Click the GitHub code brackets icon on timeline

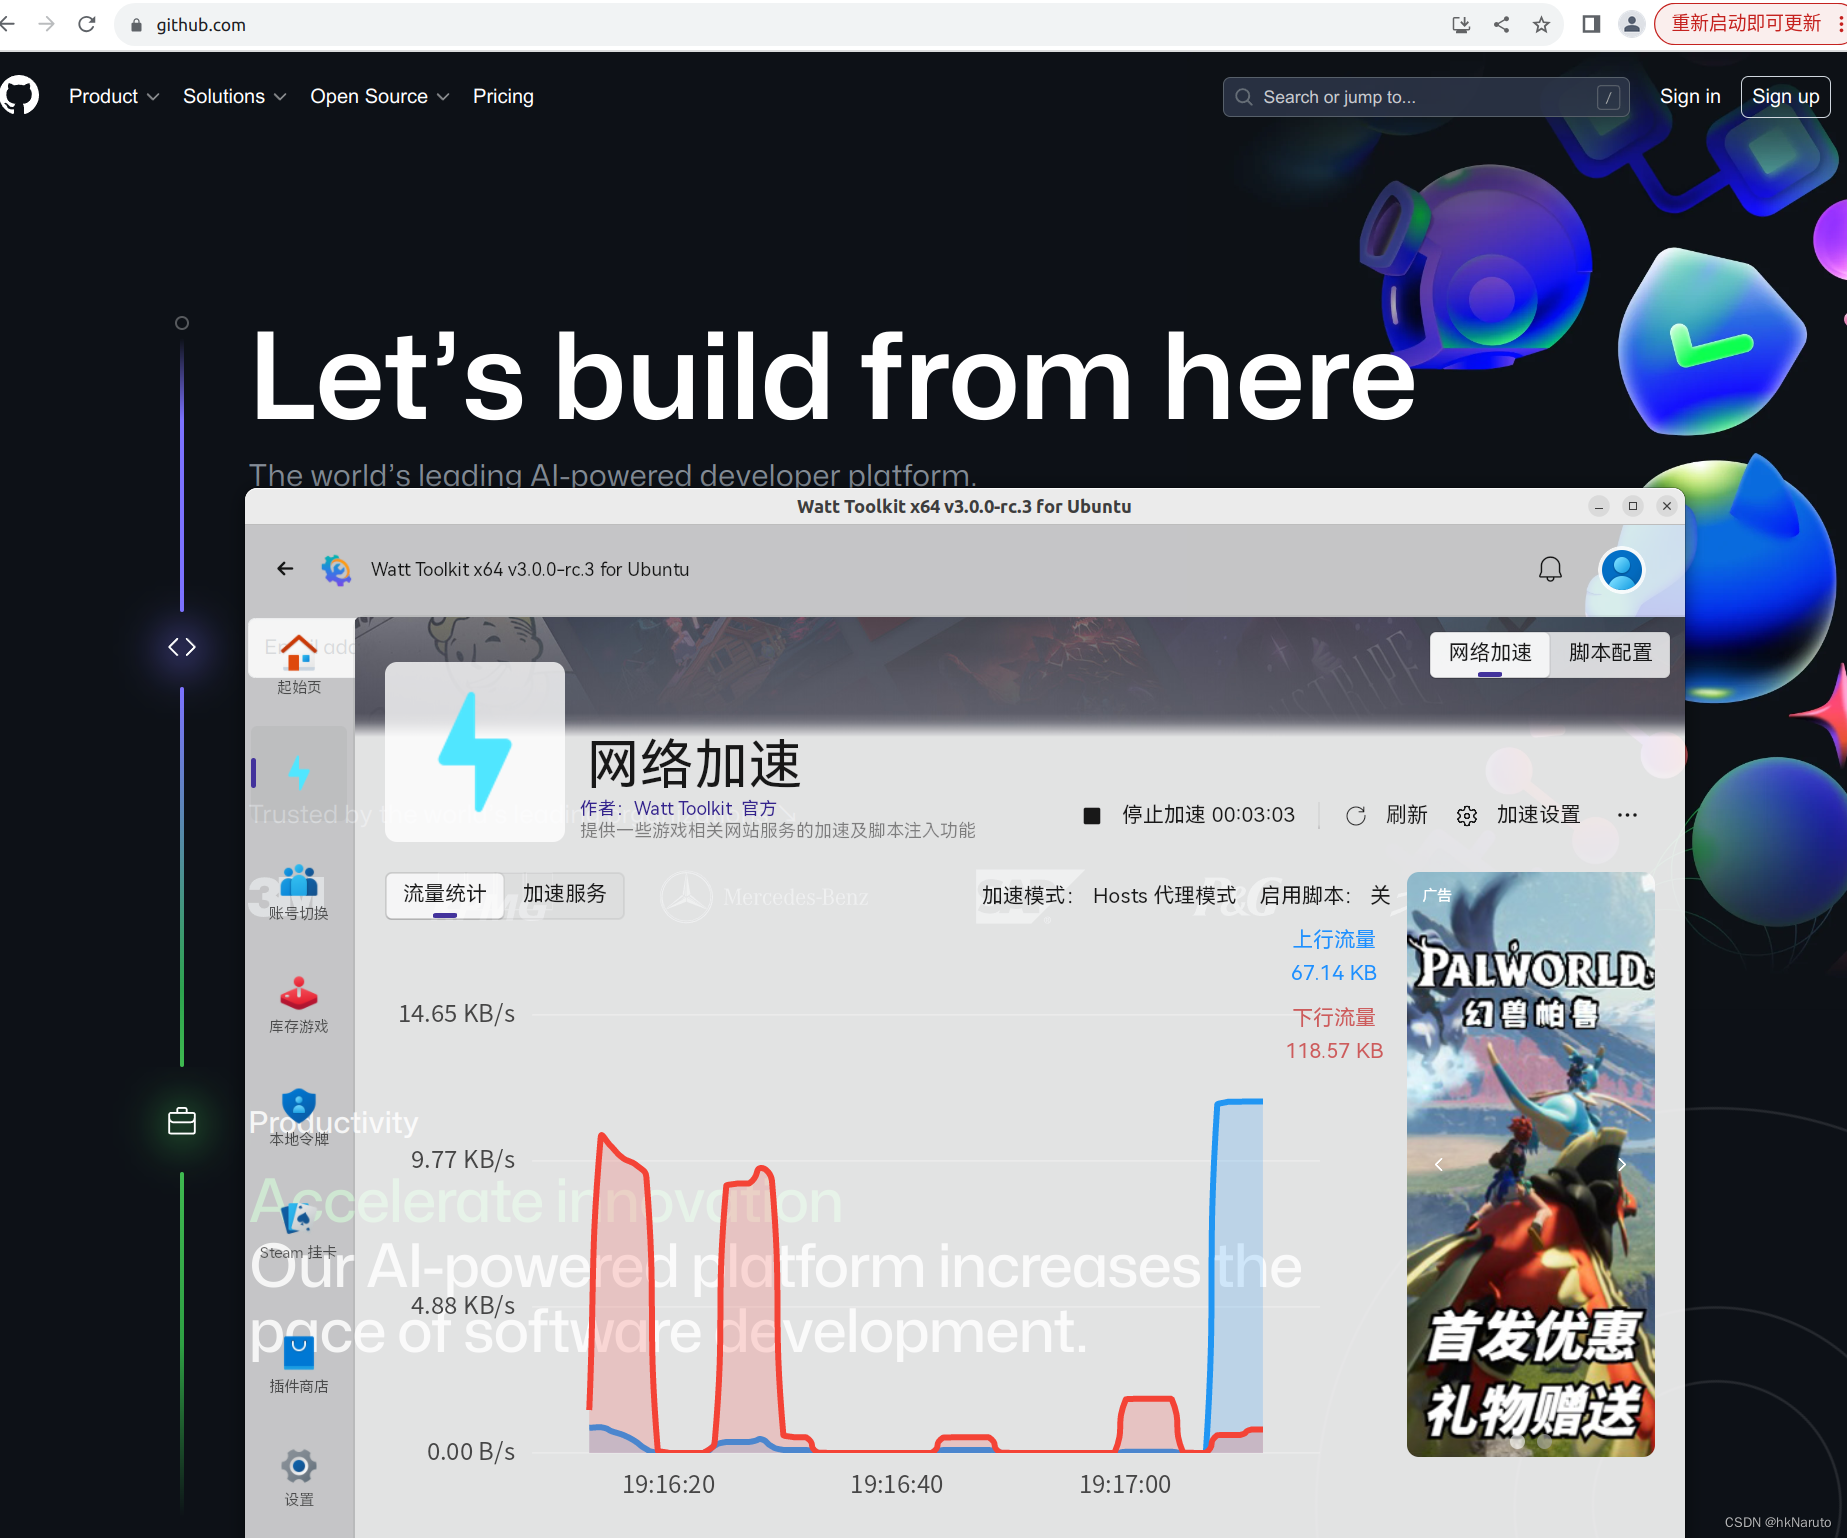click(182, 647)
